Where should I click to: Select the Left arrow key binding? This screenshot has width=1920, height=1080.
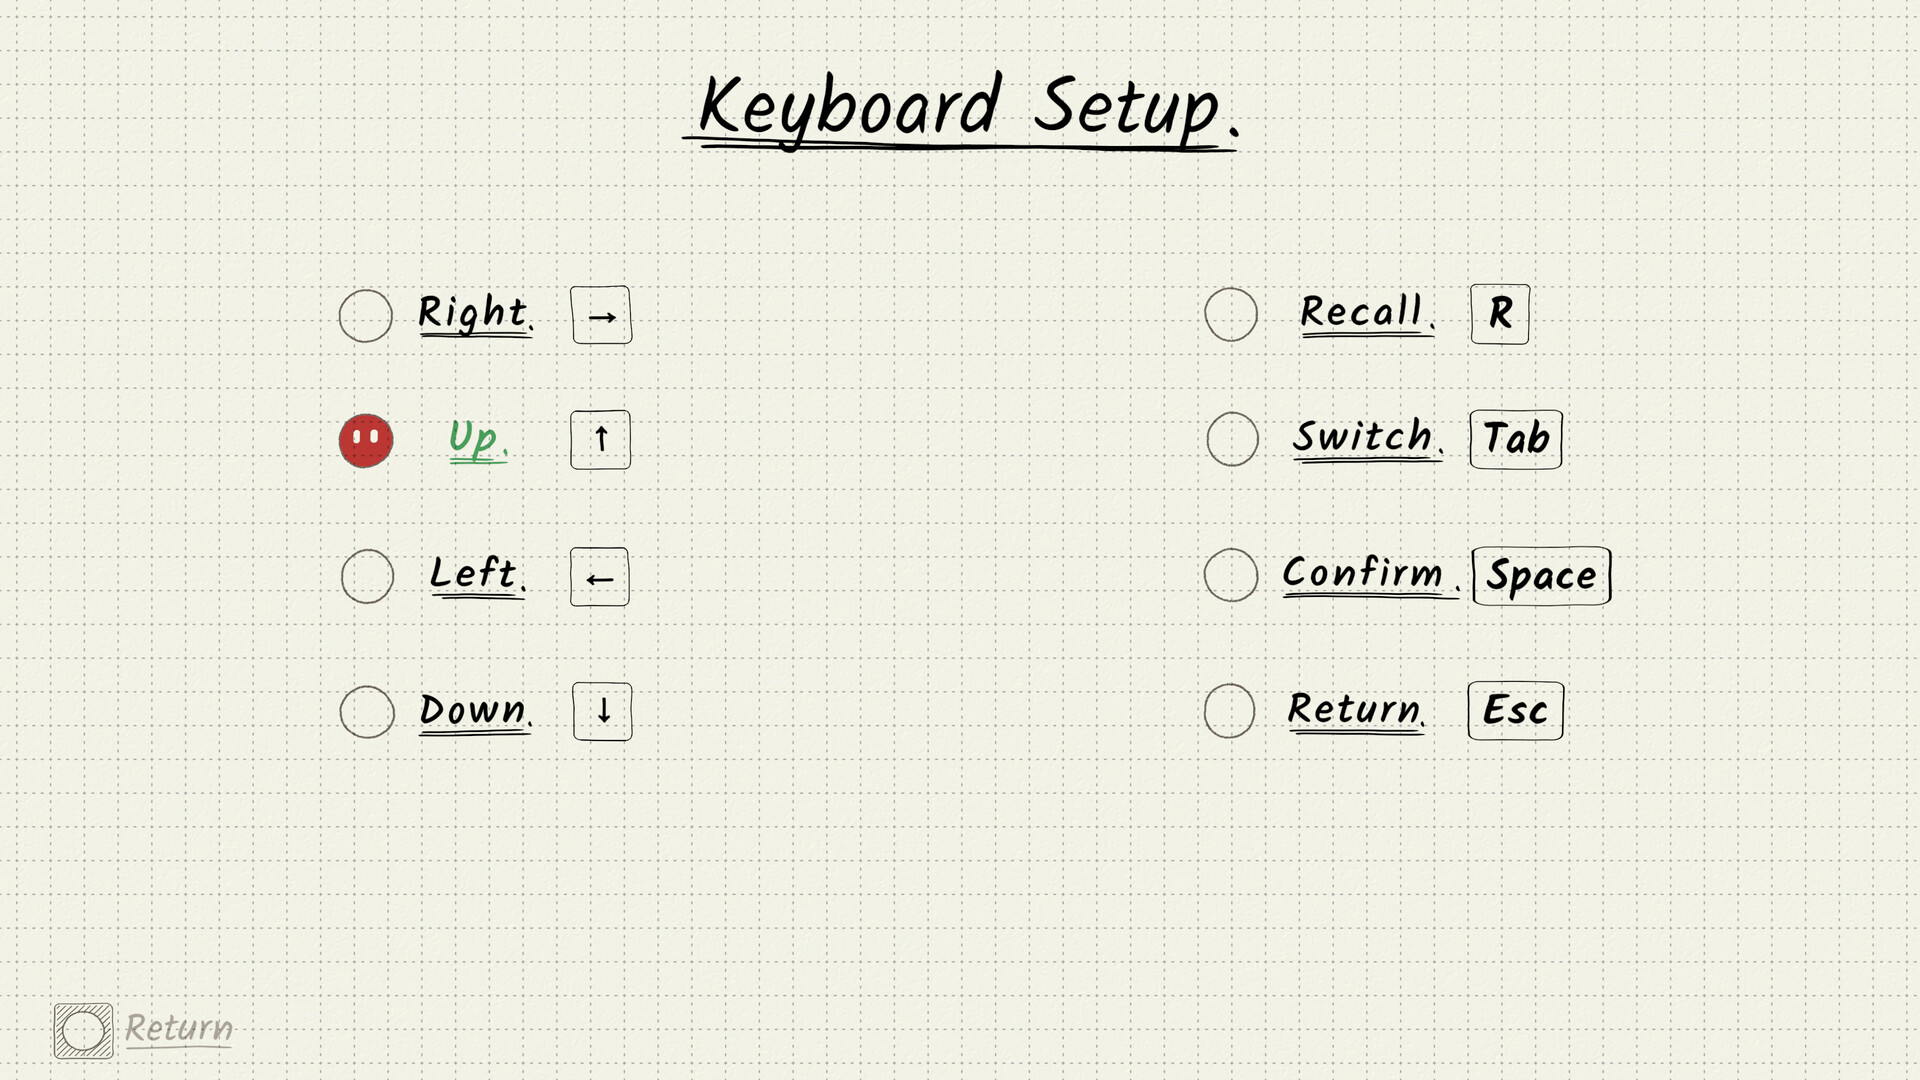coord(599,575)
